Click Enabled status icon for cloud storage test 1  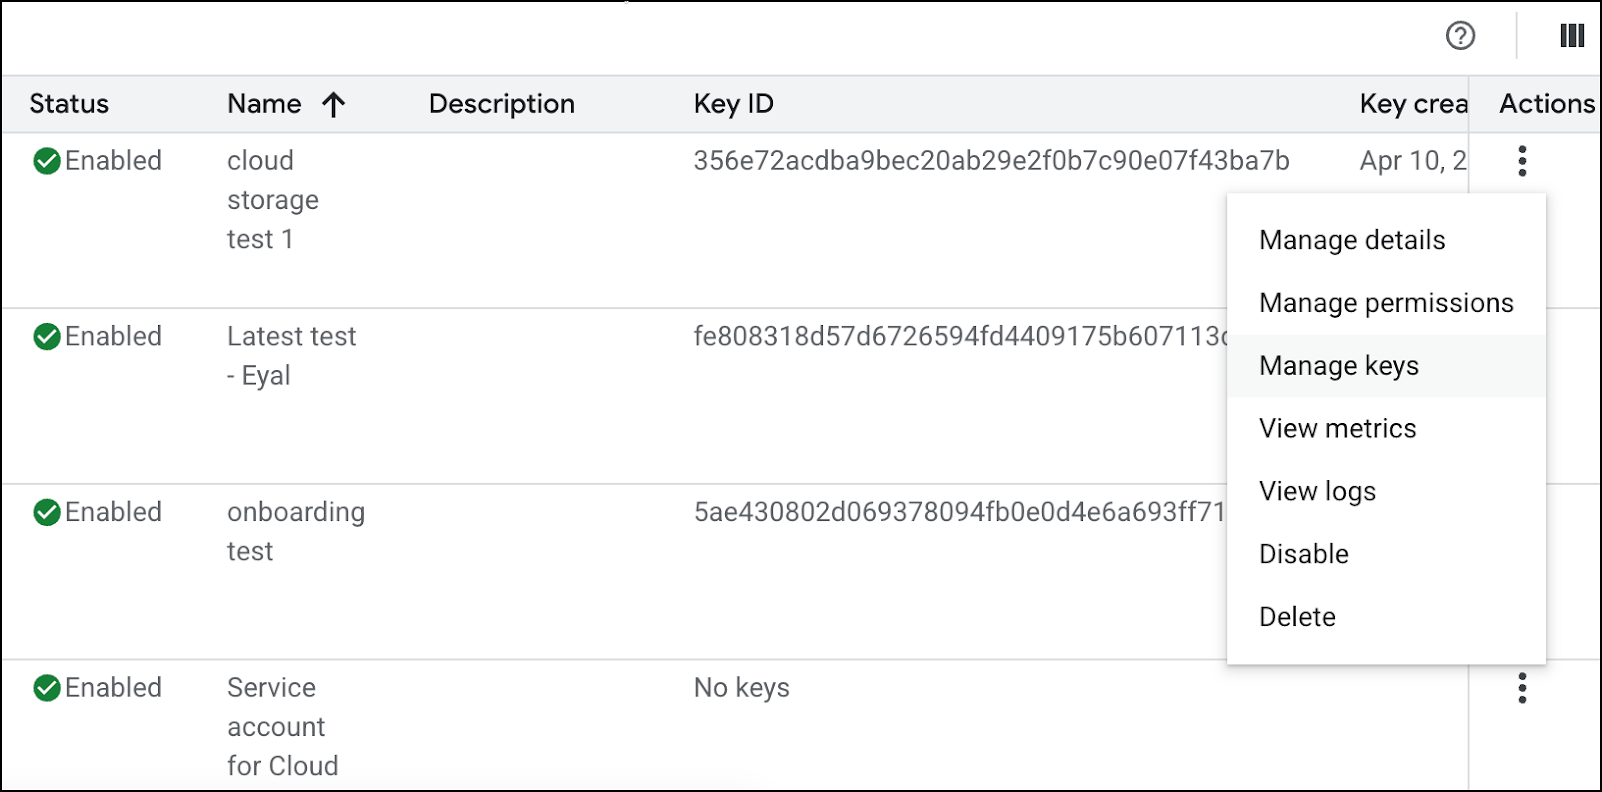coord(47,161)
